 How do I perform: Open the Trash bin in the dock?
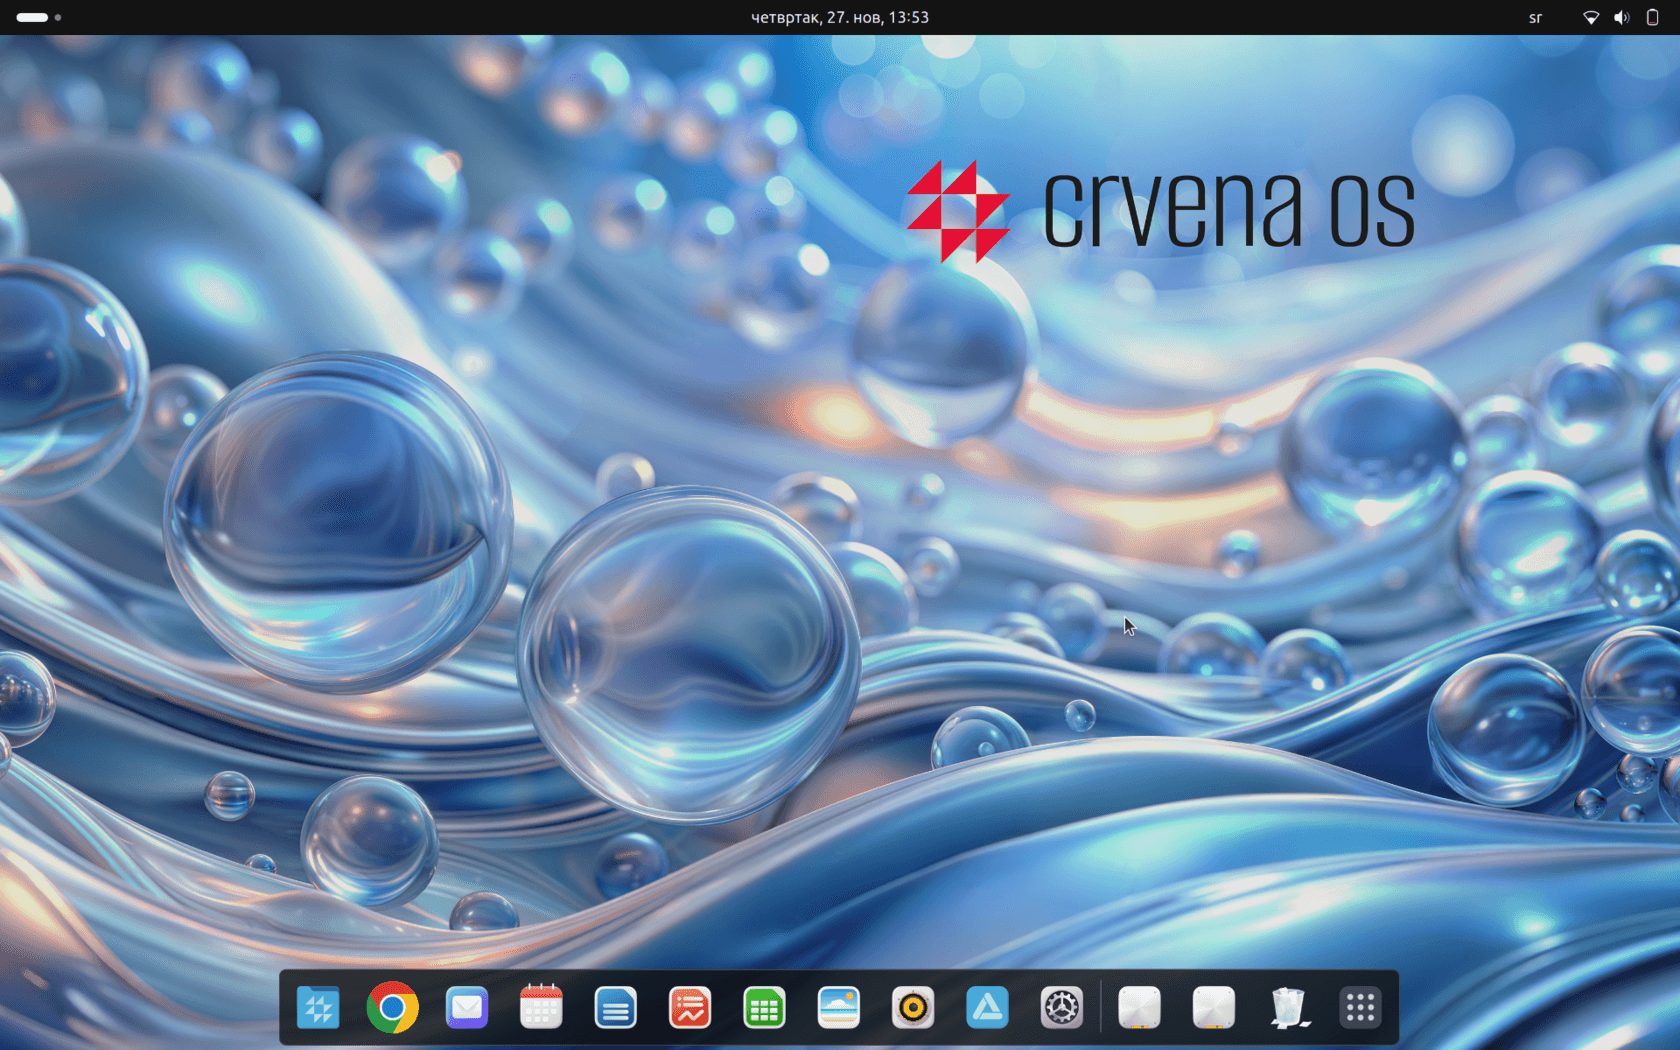[x=1288, y=1008]
